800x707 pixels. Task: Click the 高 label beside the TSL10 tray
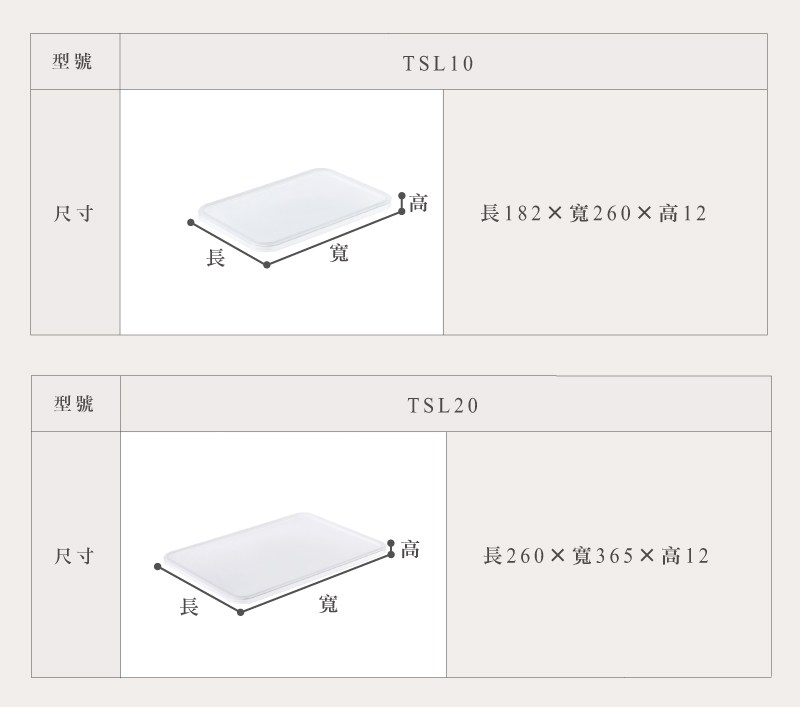(419, 203)
